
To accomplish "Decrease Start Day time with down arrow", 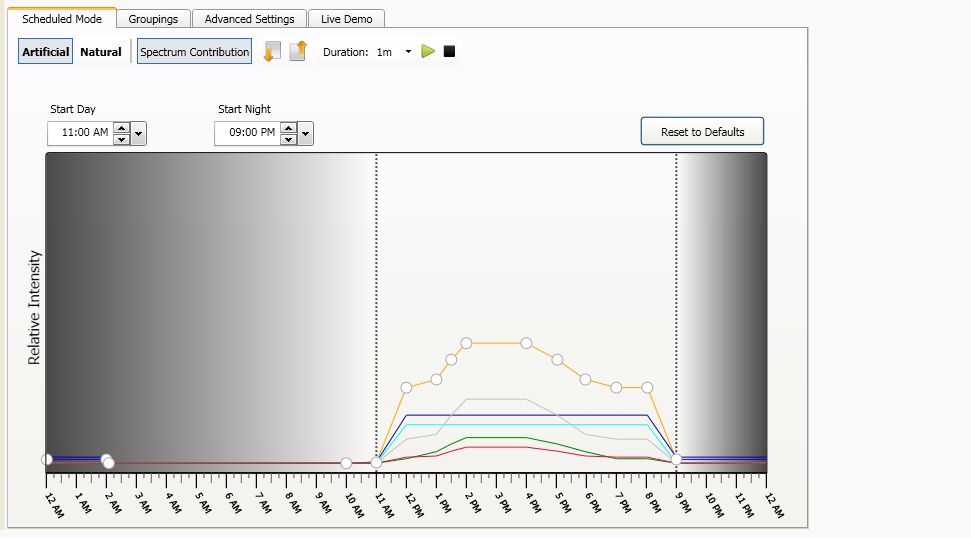I will pyautogui.click(x=121, y=139).
